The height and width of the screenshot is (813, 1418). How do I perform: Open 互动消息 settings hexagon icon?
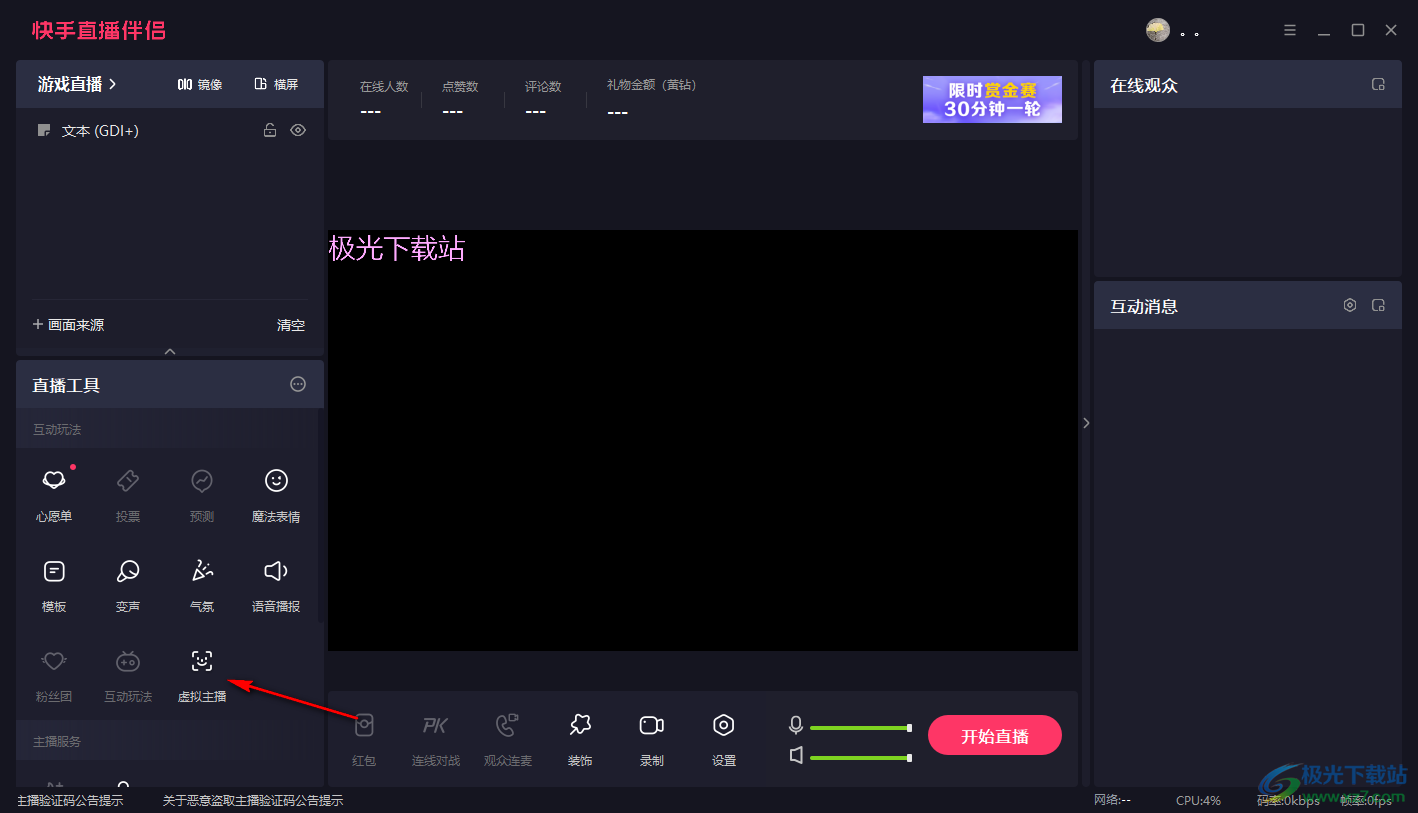pos(1350,305)
